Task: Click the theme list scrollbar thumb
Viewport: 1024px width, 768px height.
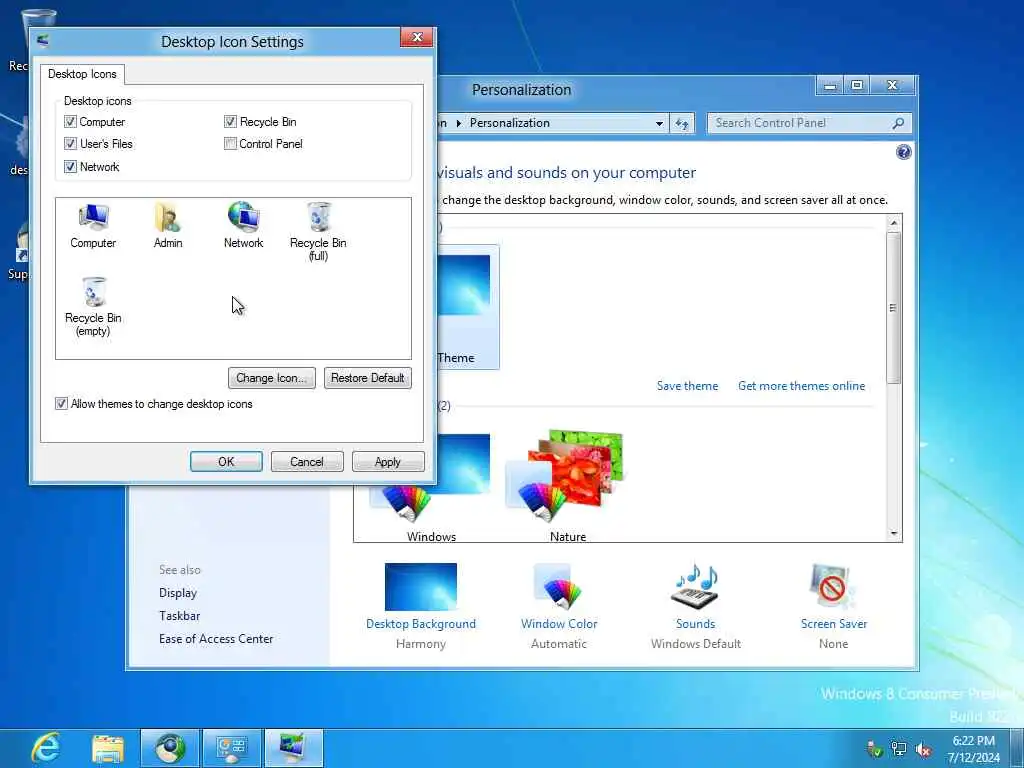Action: coord(894,308)
